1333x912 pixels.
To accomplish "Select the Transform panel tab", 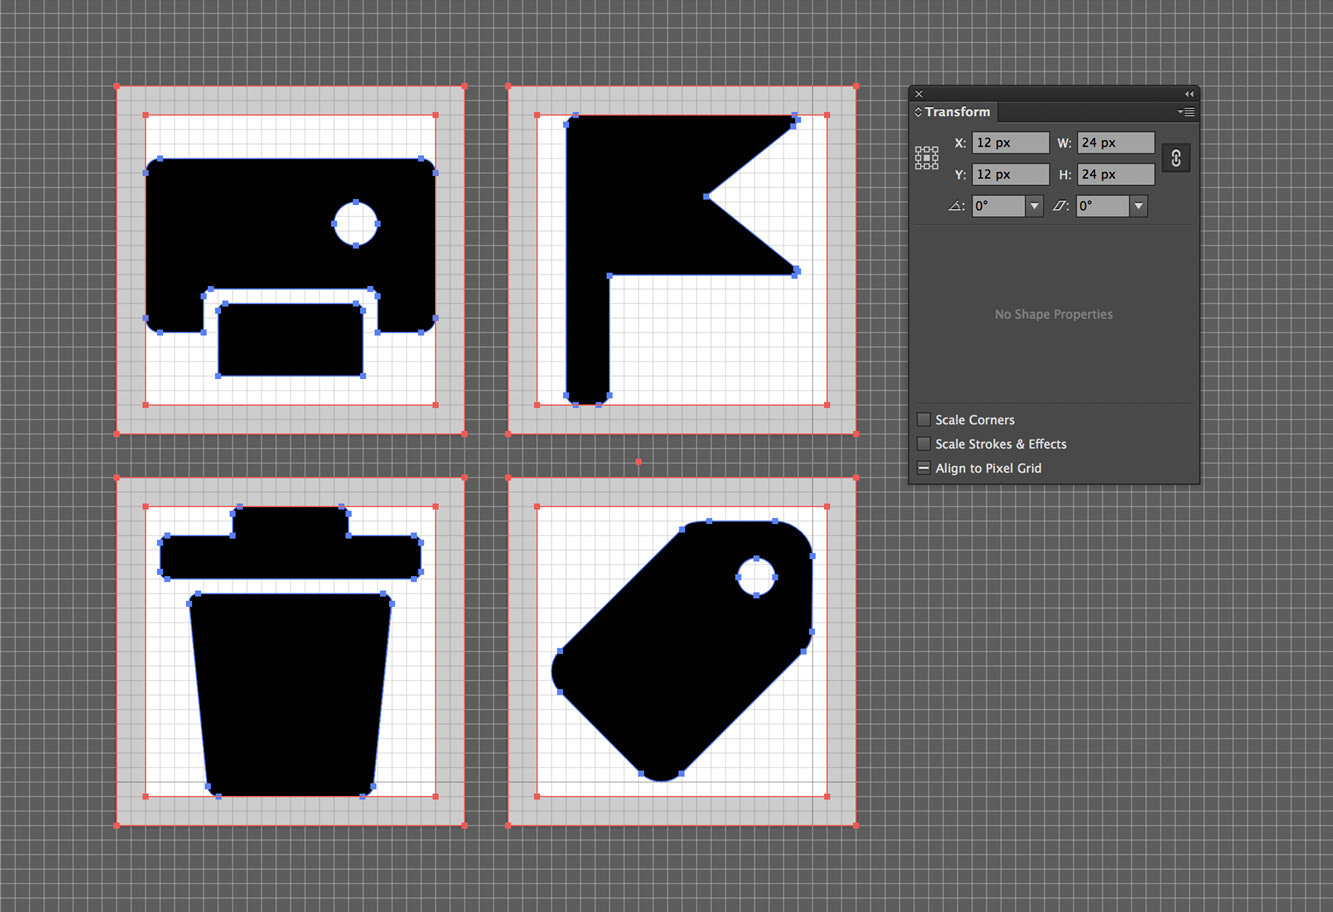I will (x=953, y=112).
